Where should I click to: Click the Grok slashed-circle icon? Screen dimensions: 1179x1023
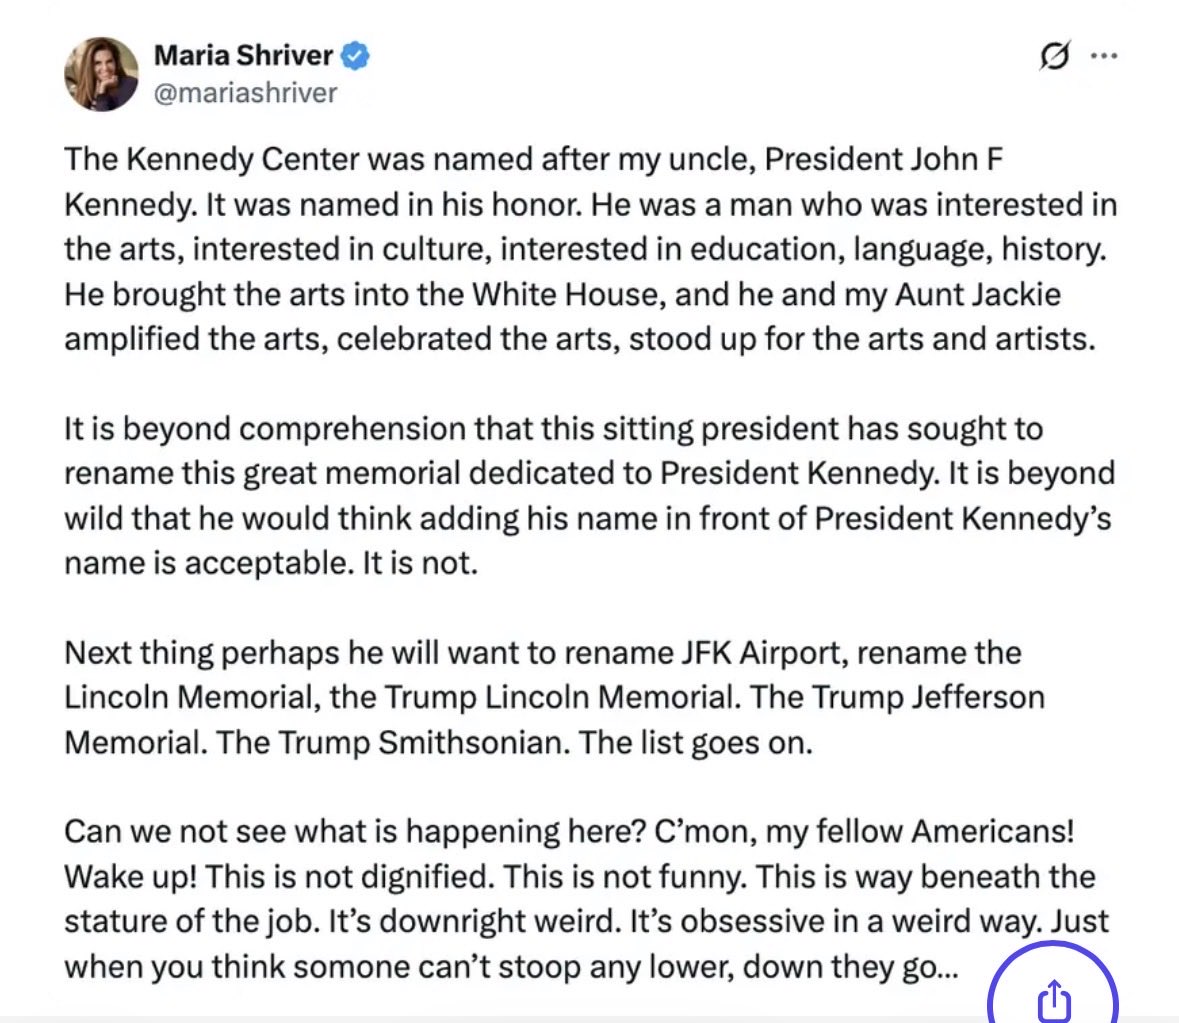[1055, 58]
